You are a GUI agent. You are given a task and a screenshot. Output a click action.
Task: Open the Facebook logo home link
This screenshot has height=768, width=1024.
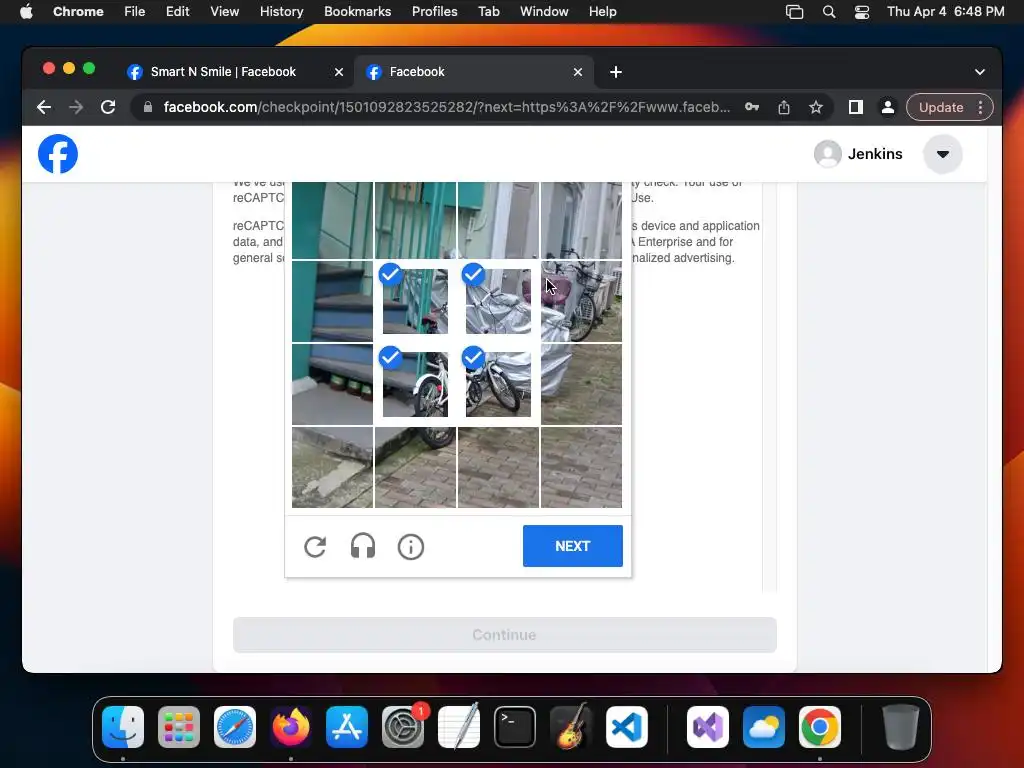click(x=57, y=154)
